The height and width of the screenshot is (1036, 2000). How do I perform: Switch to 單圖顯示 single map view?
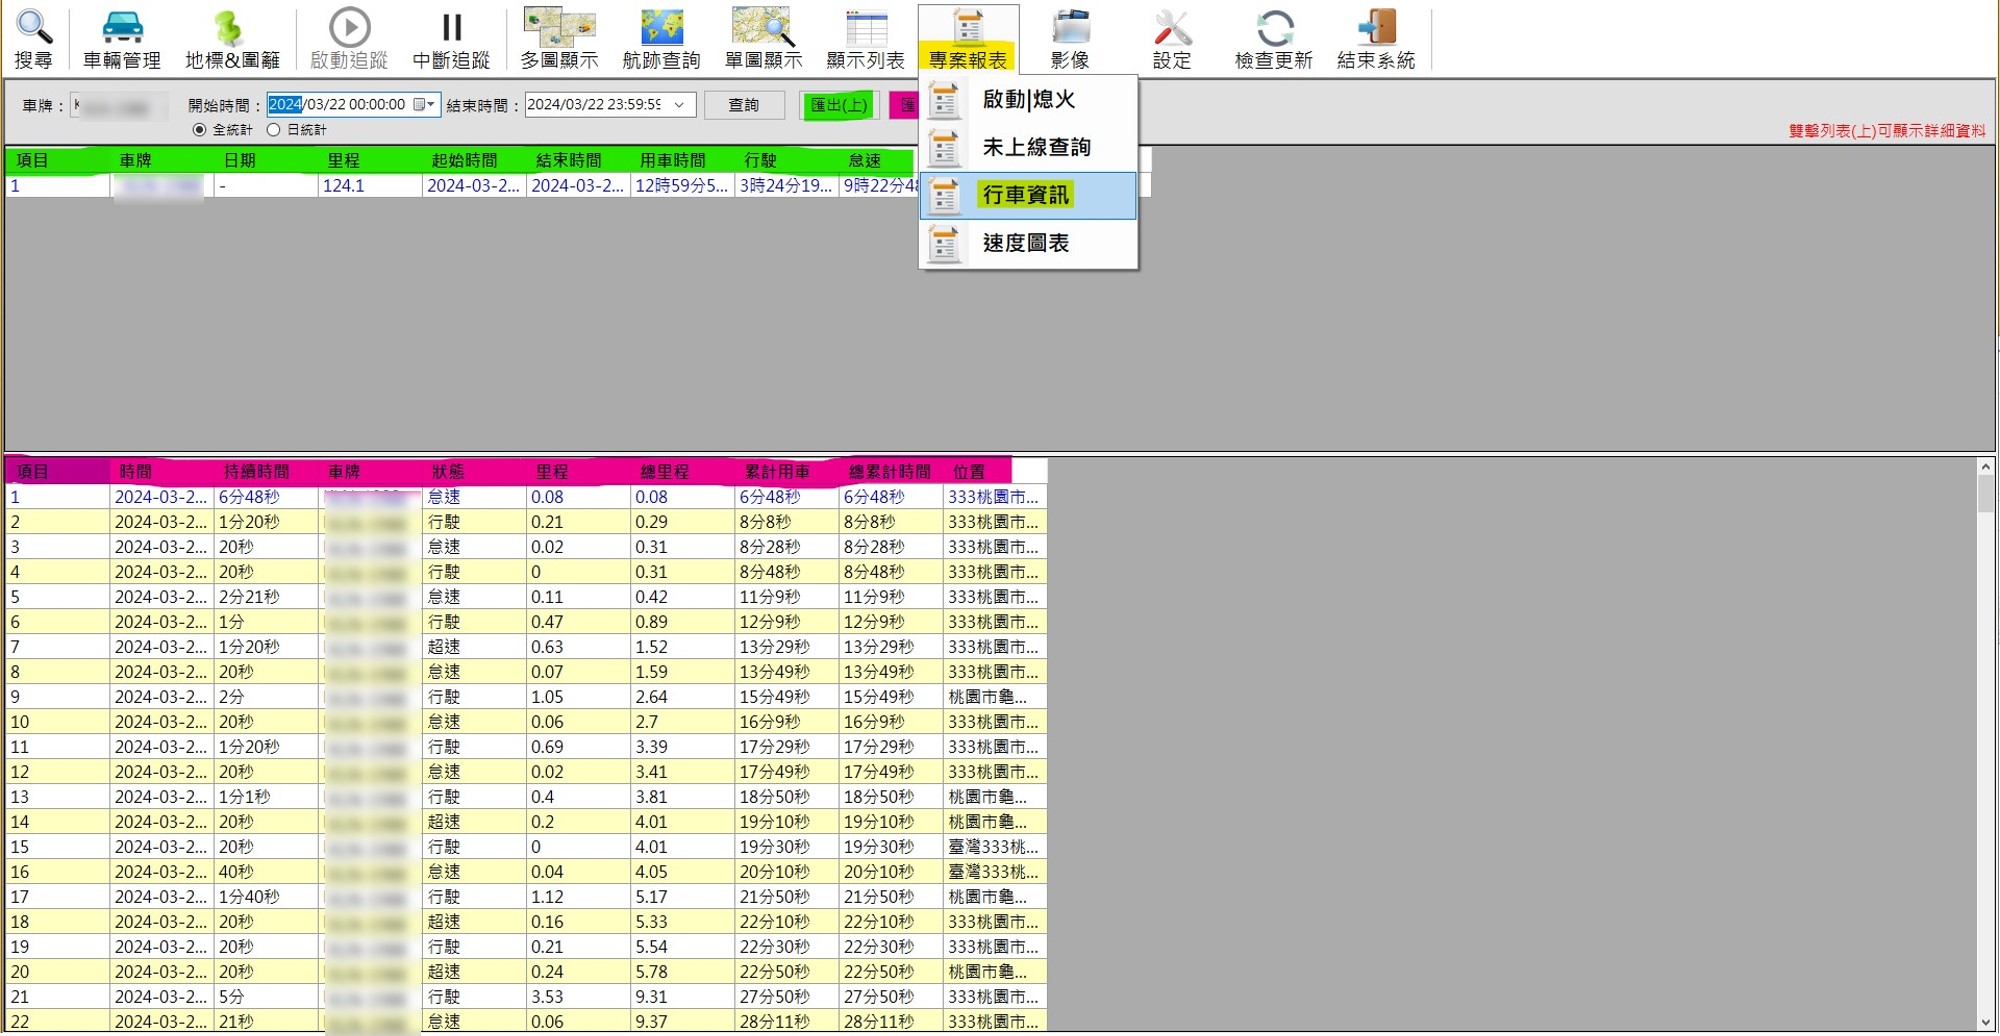pos(763,39)
